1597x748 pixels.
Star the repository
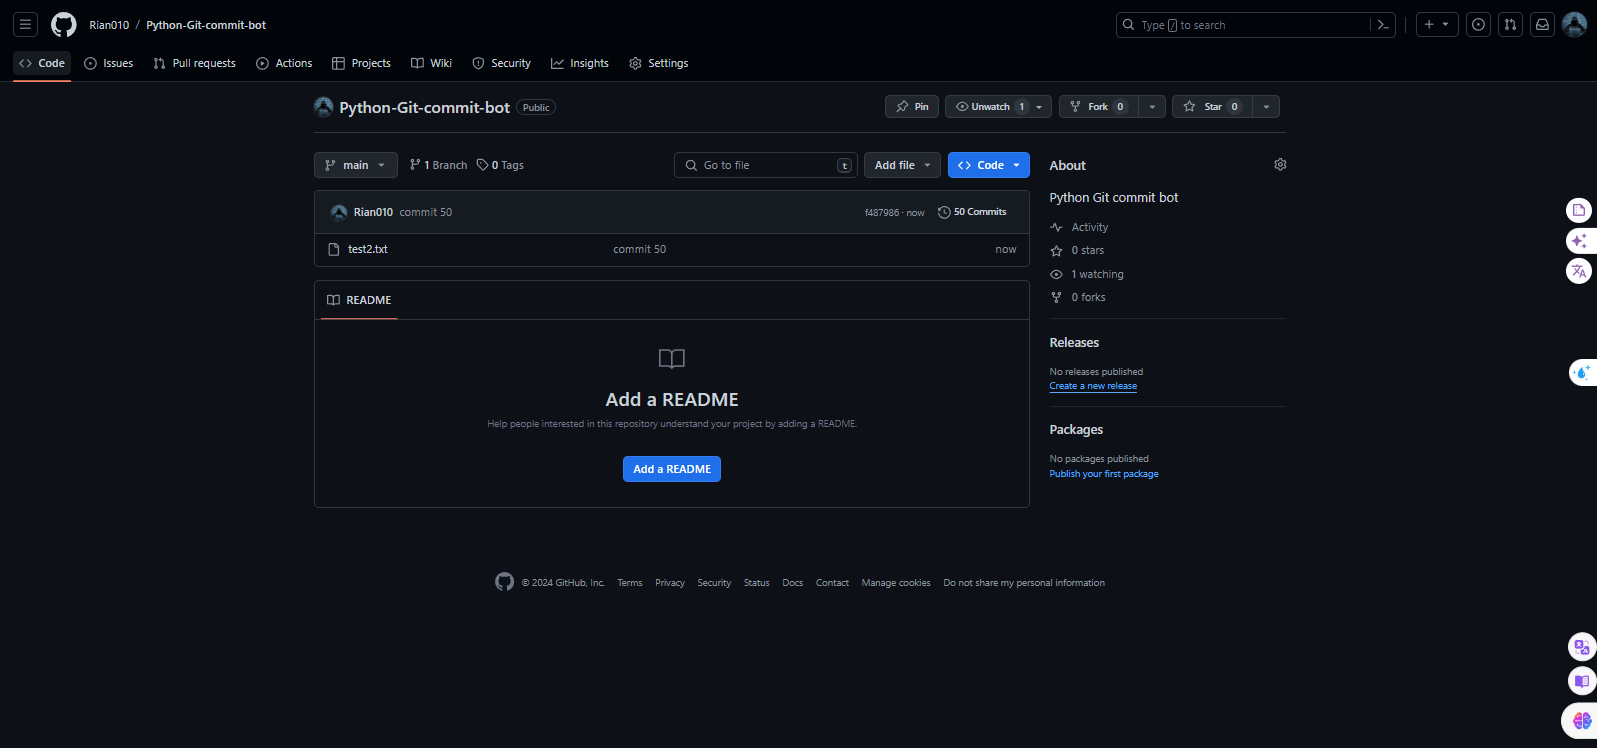click(x=1212, y=107)
